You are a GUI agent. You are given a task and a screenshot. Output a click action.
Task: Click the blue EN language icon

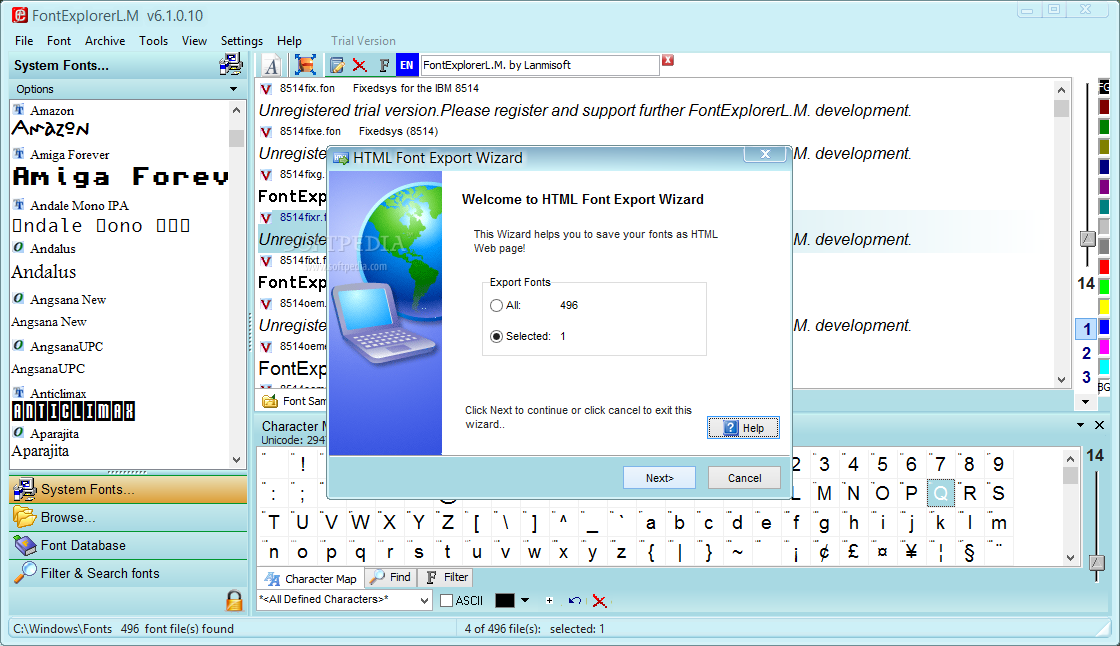point(406,65)
